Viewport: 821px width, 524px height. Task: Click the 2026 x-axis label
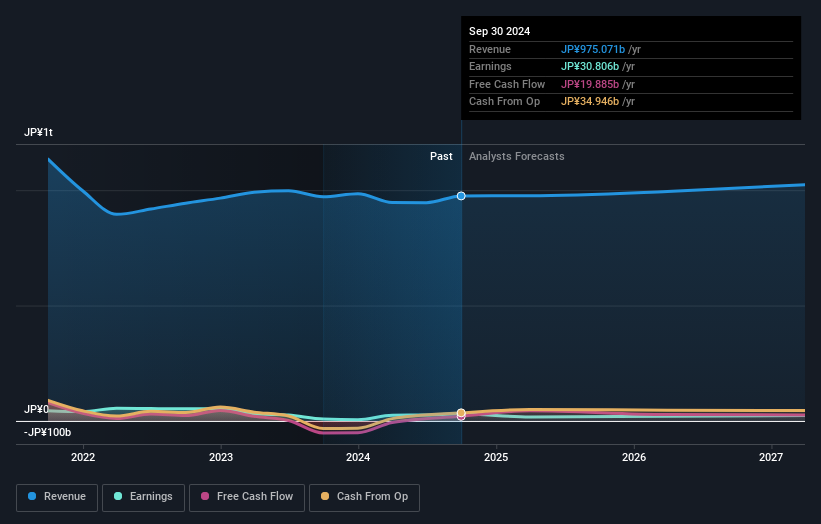634,458
